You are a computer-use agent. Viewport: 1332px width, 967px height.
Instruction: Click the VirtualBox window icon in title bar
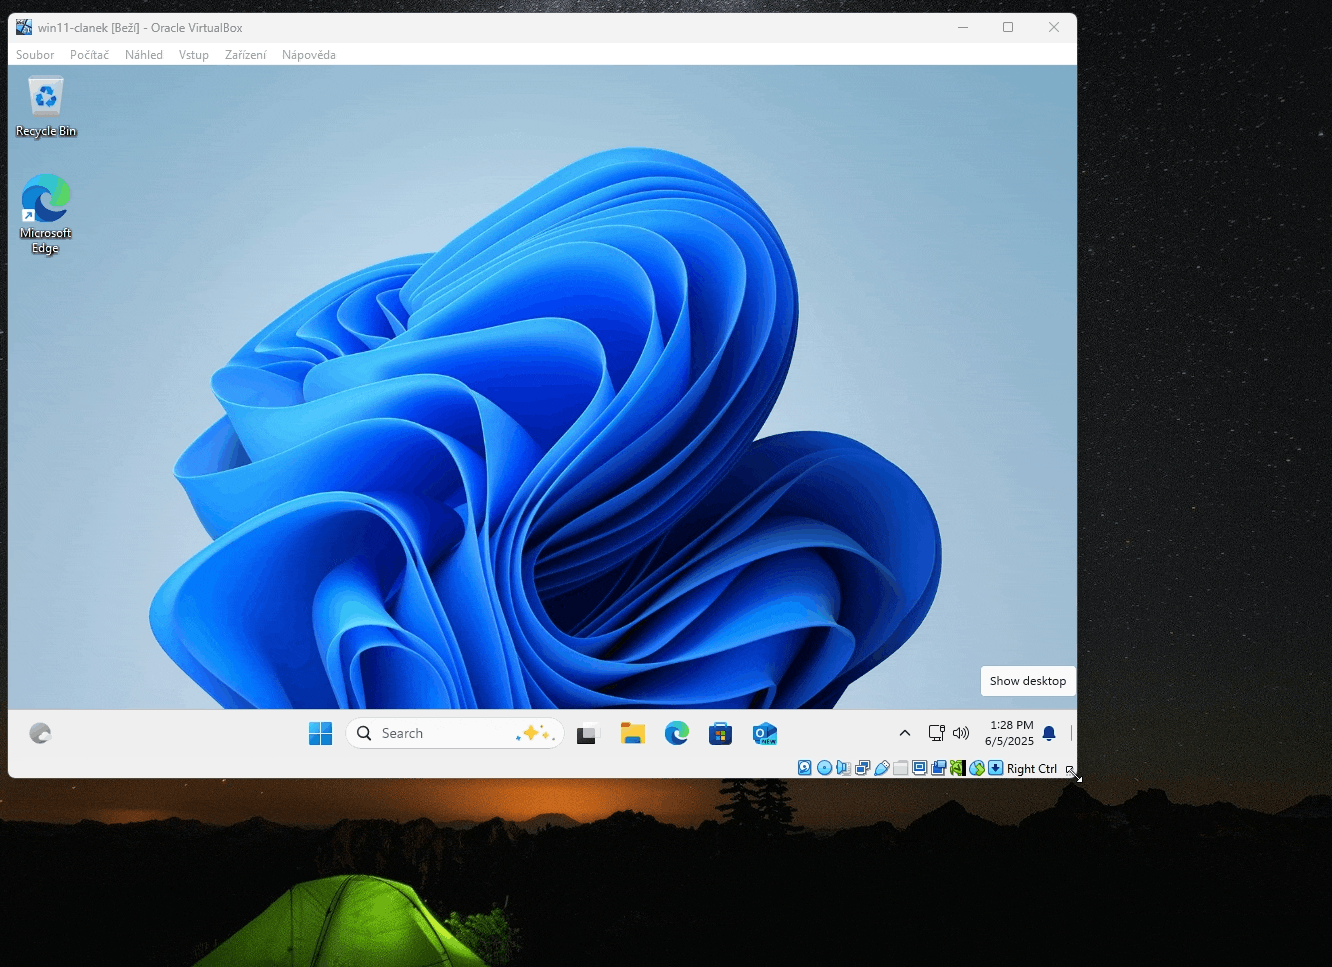24,27
